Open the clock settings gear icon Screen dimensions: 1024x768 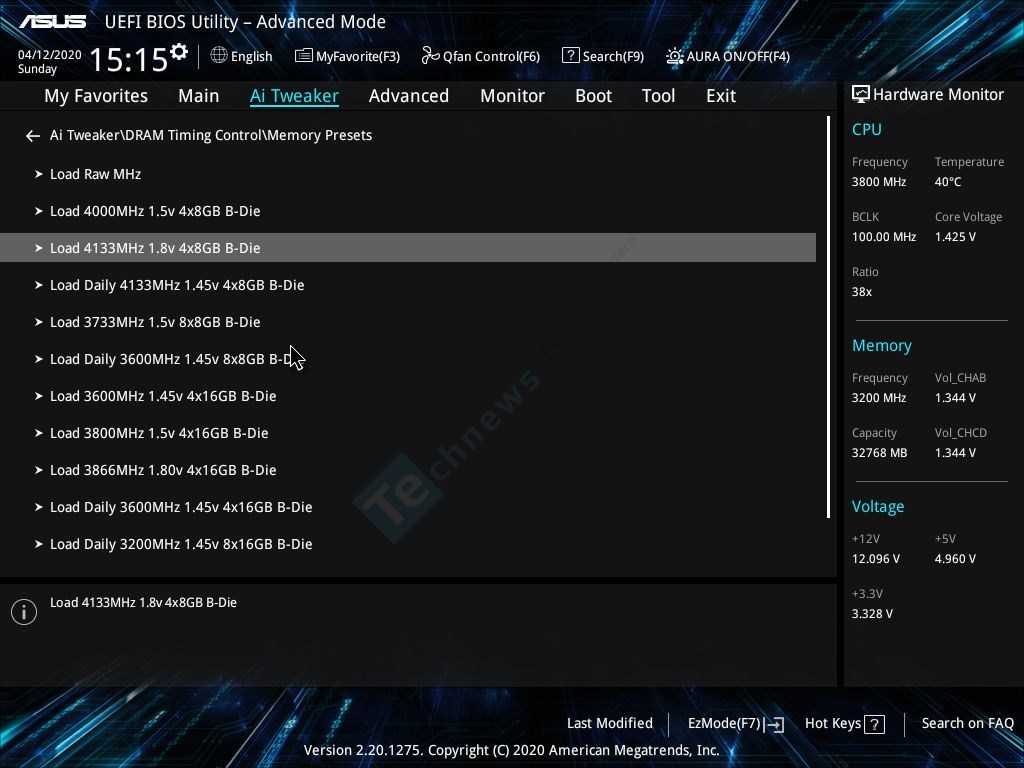point(179,52)
